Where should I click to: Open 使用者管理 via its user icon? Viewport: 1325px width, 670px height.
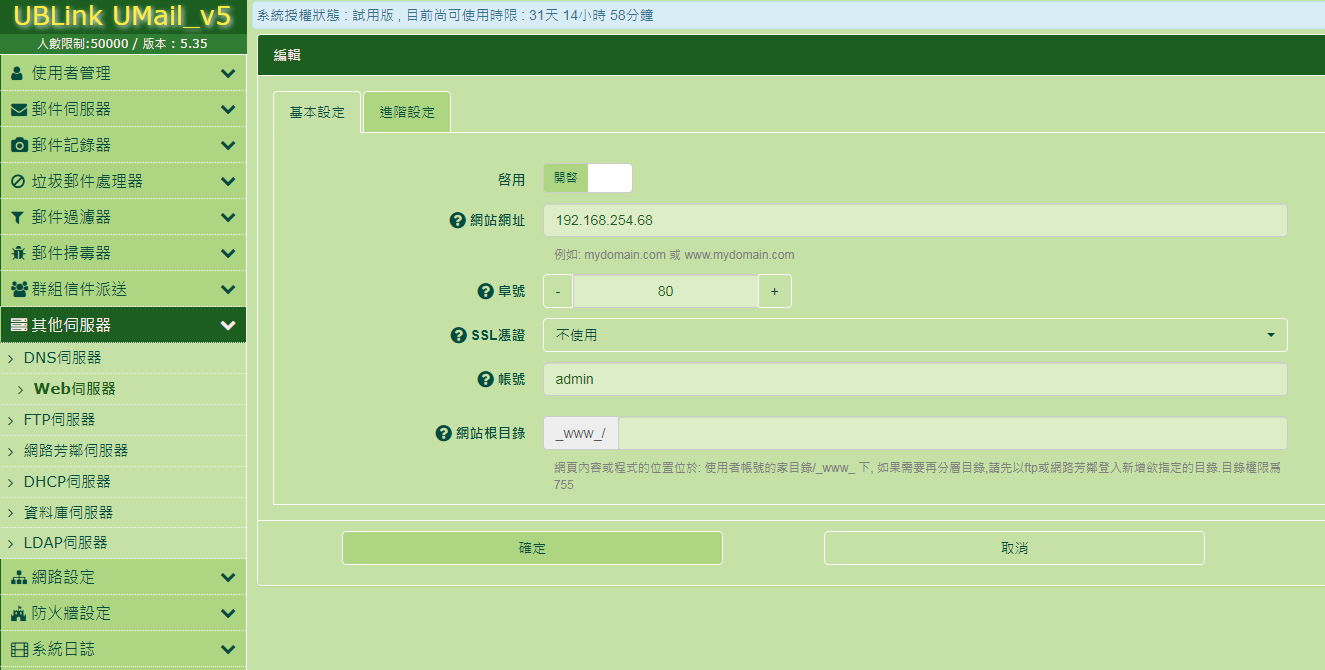point(17,73)
